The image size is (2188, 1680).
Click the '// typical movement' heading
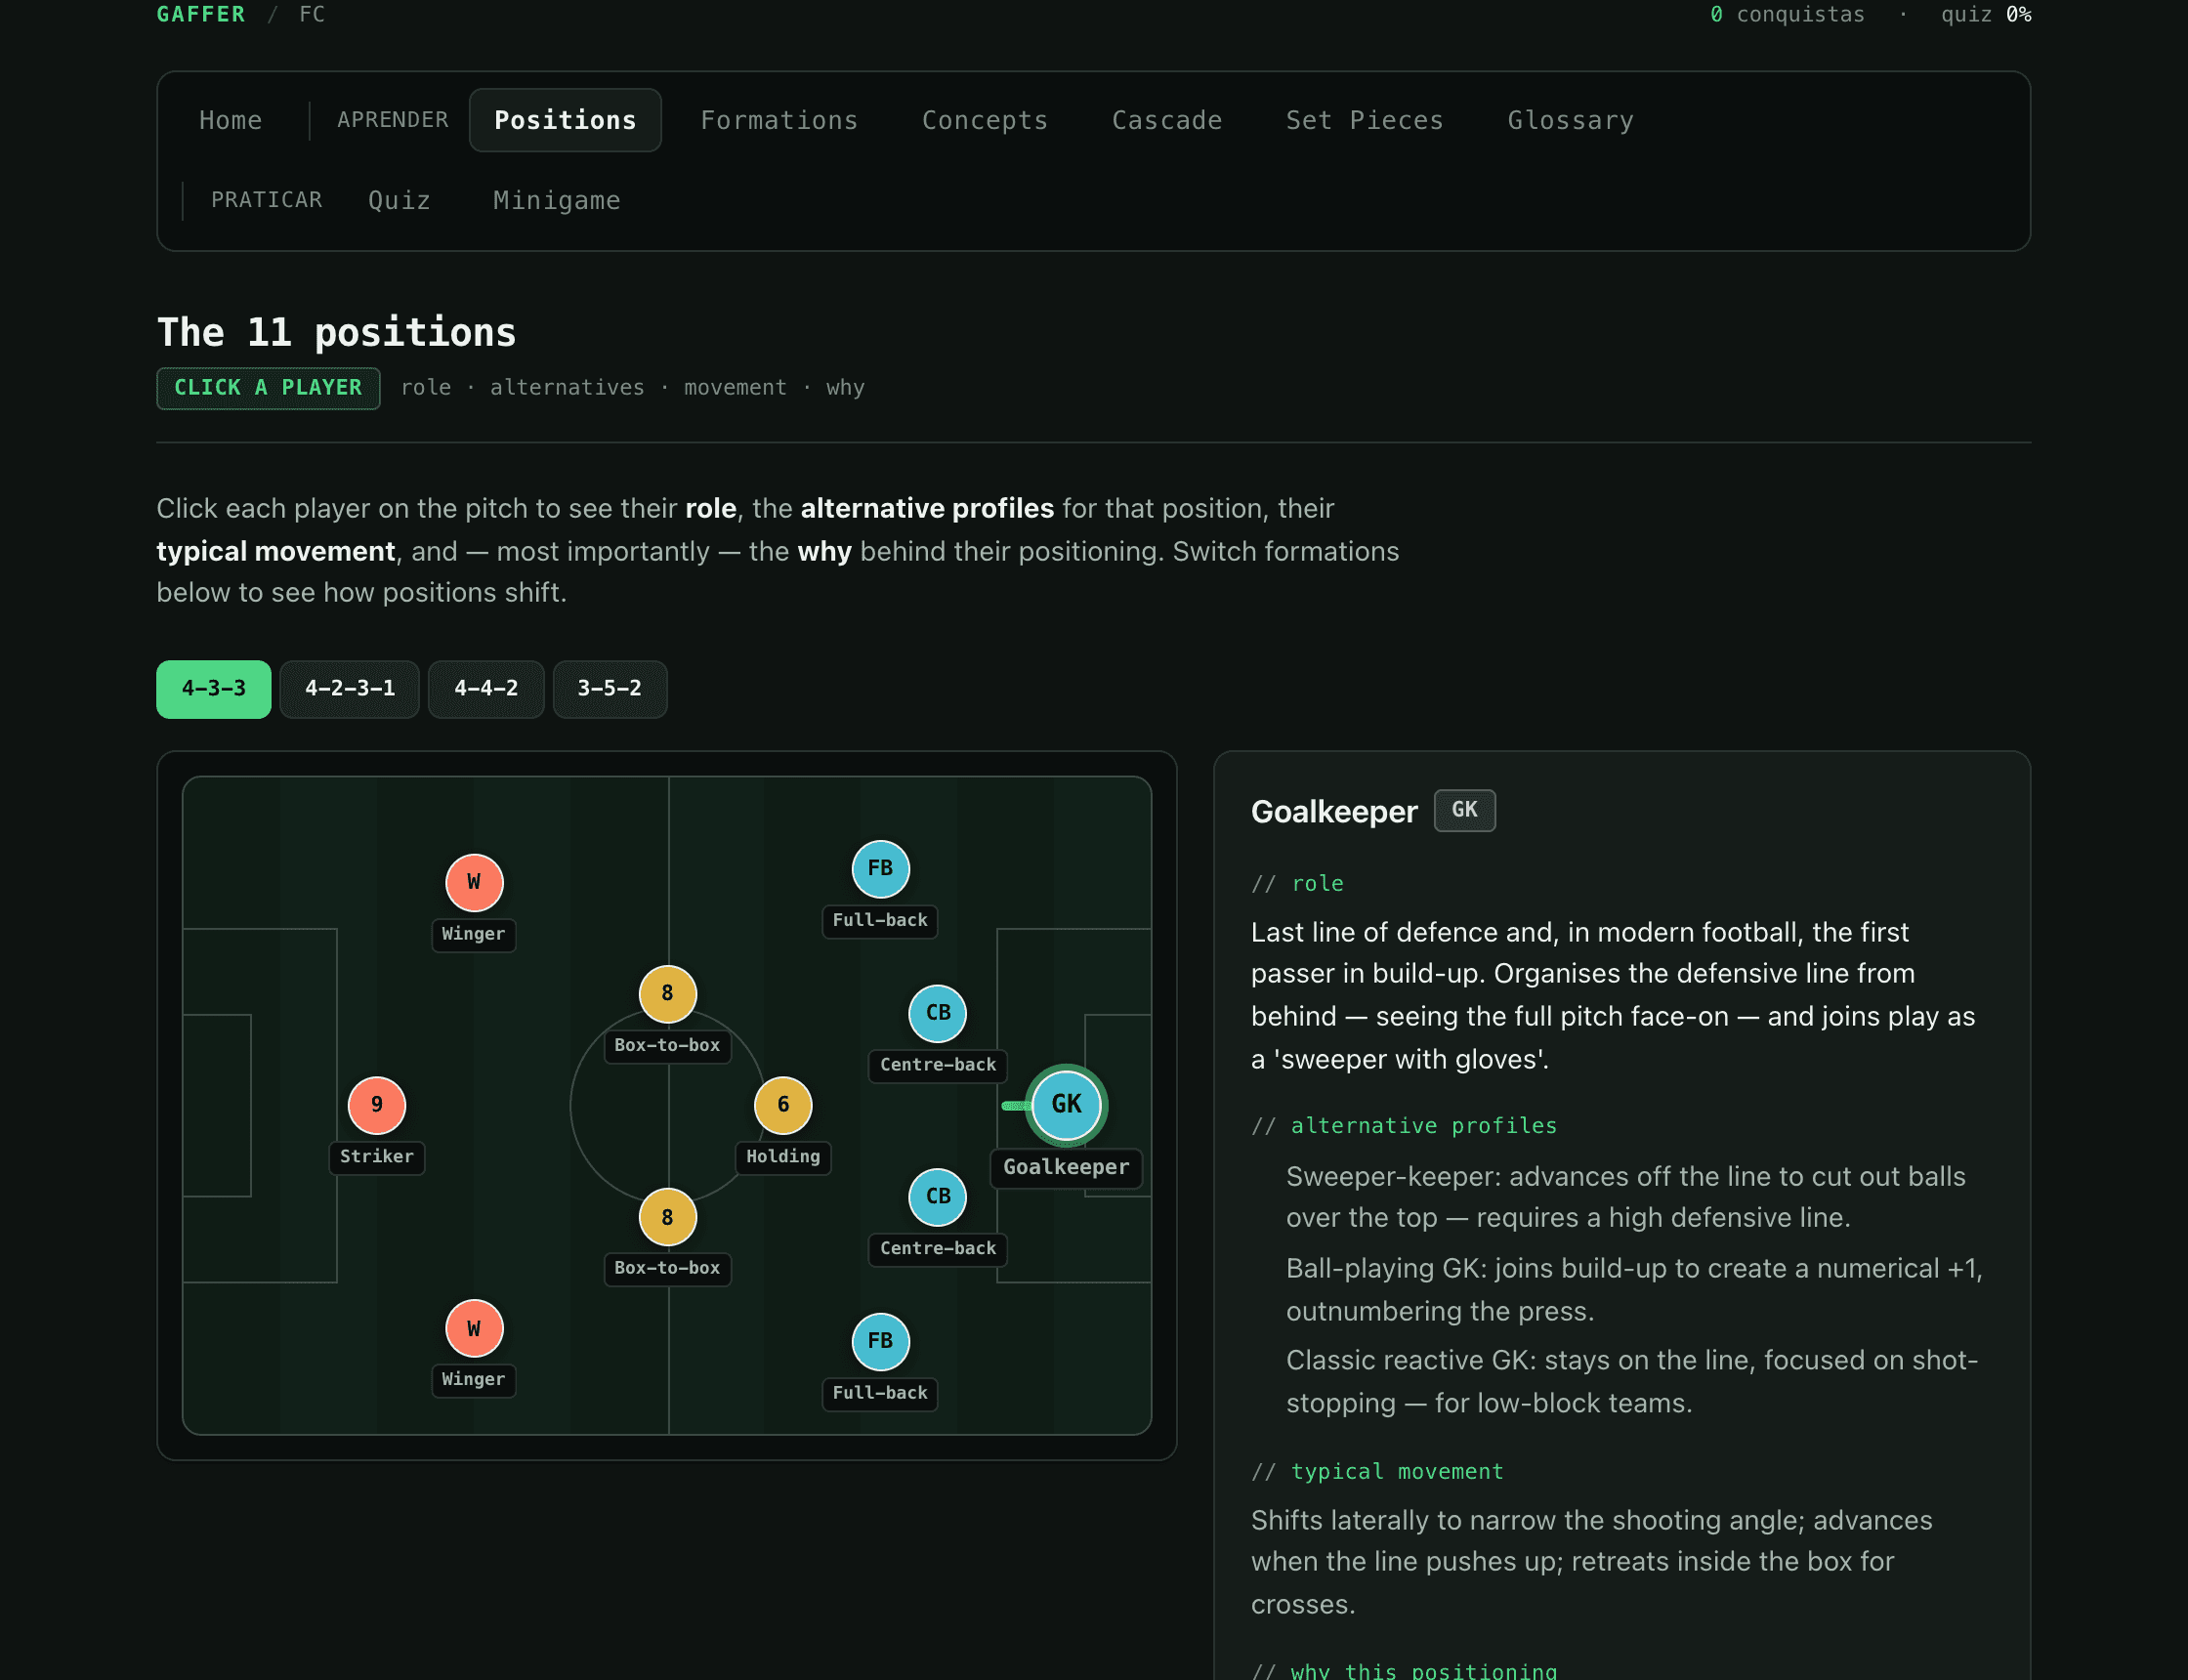[1377, 1472]
